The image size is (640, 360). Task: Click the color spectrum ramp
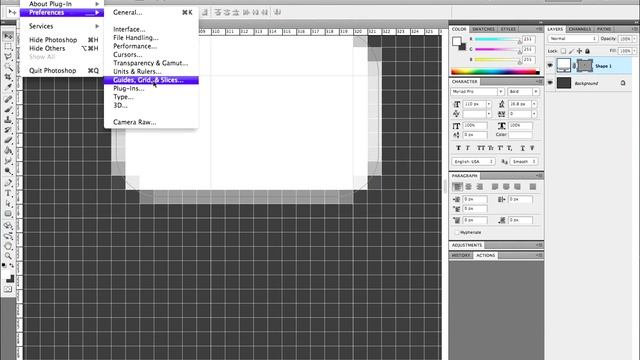tap(495, 72)
